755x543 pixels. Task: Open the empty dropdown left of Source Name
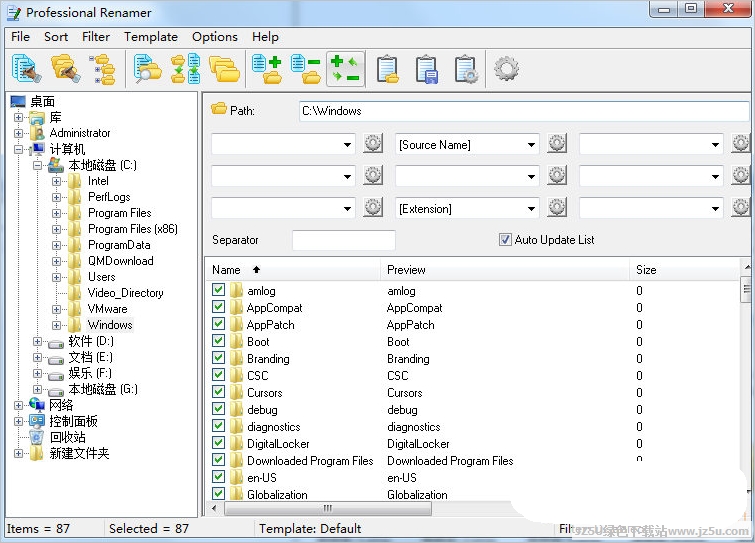pos(347,144)
